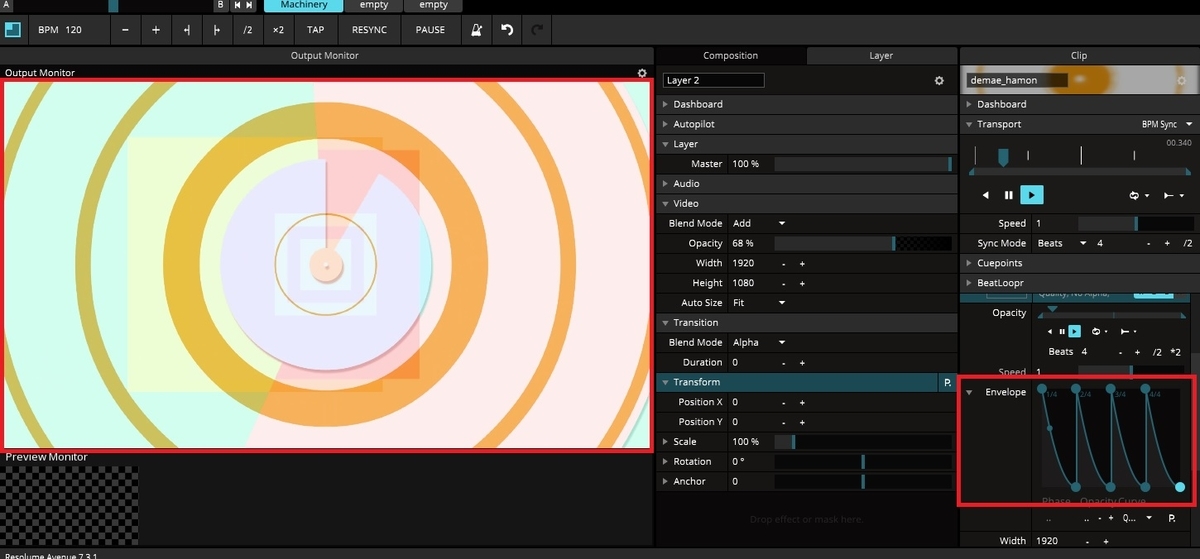Decrease Position Y with the minus stepper

784,422
